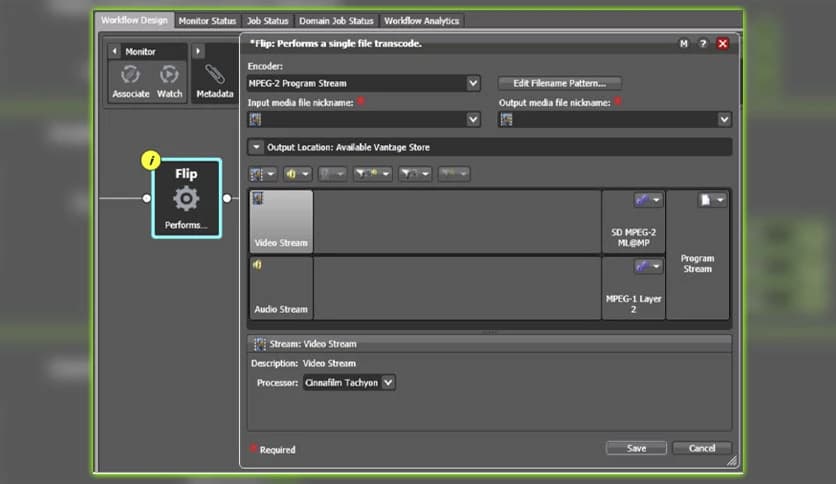Open the add video stream toolbar button
836x484 pixels.
click(x=263, y=174)
